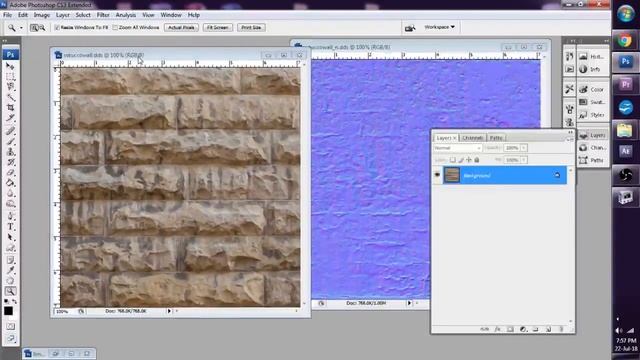
Task: Open the Layers panel options menu
Action: coord(569,139)
